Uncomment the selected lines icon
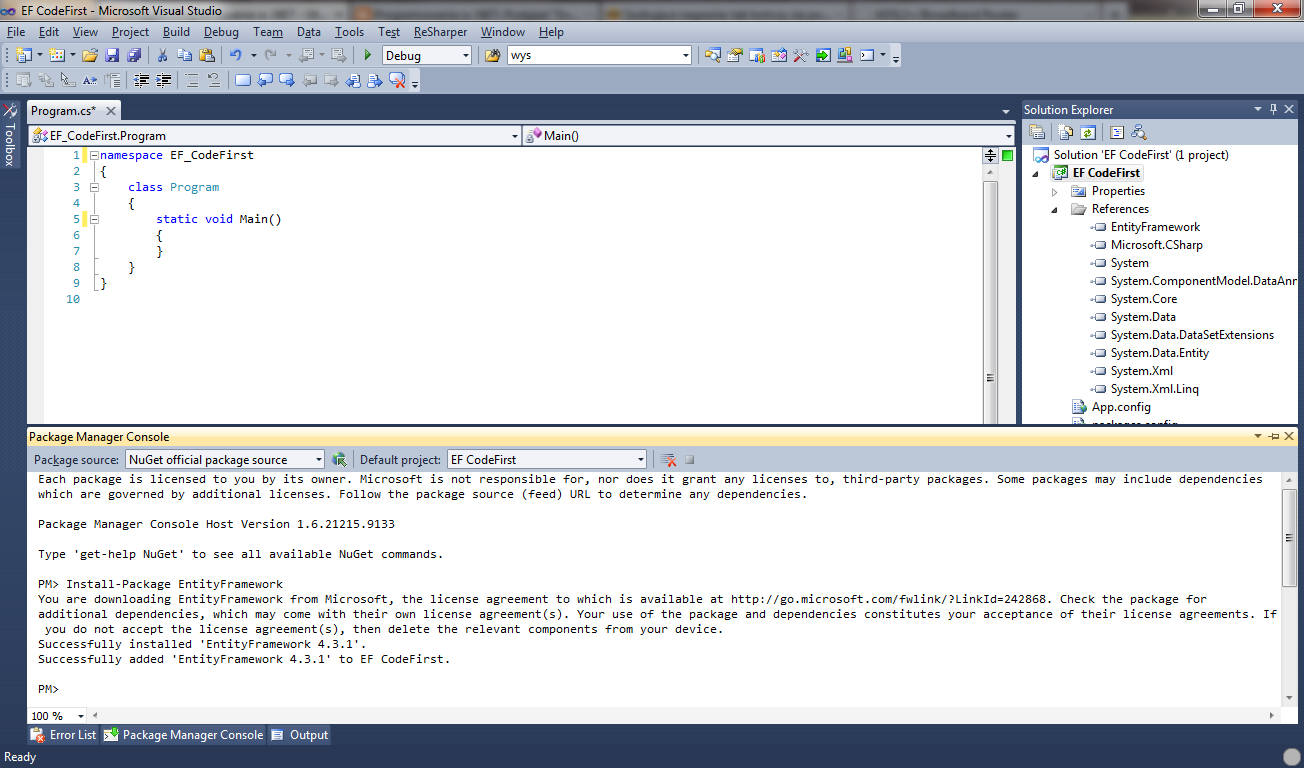Viewport: 1304px width, 768px height. [x=212, y=80]
